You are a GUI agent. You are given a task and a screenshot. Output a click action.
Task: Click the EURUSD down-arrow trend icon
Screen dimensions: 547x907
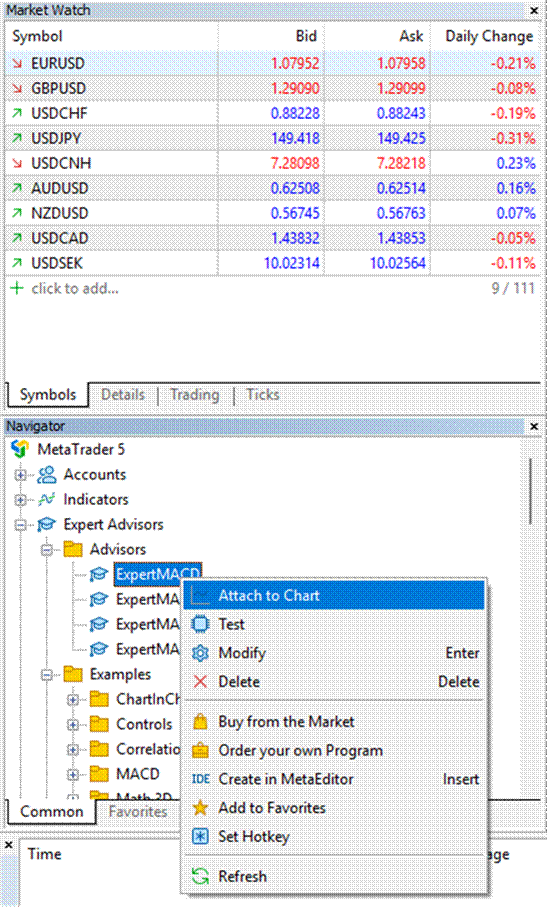point(17,64)
